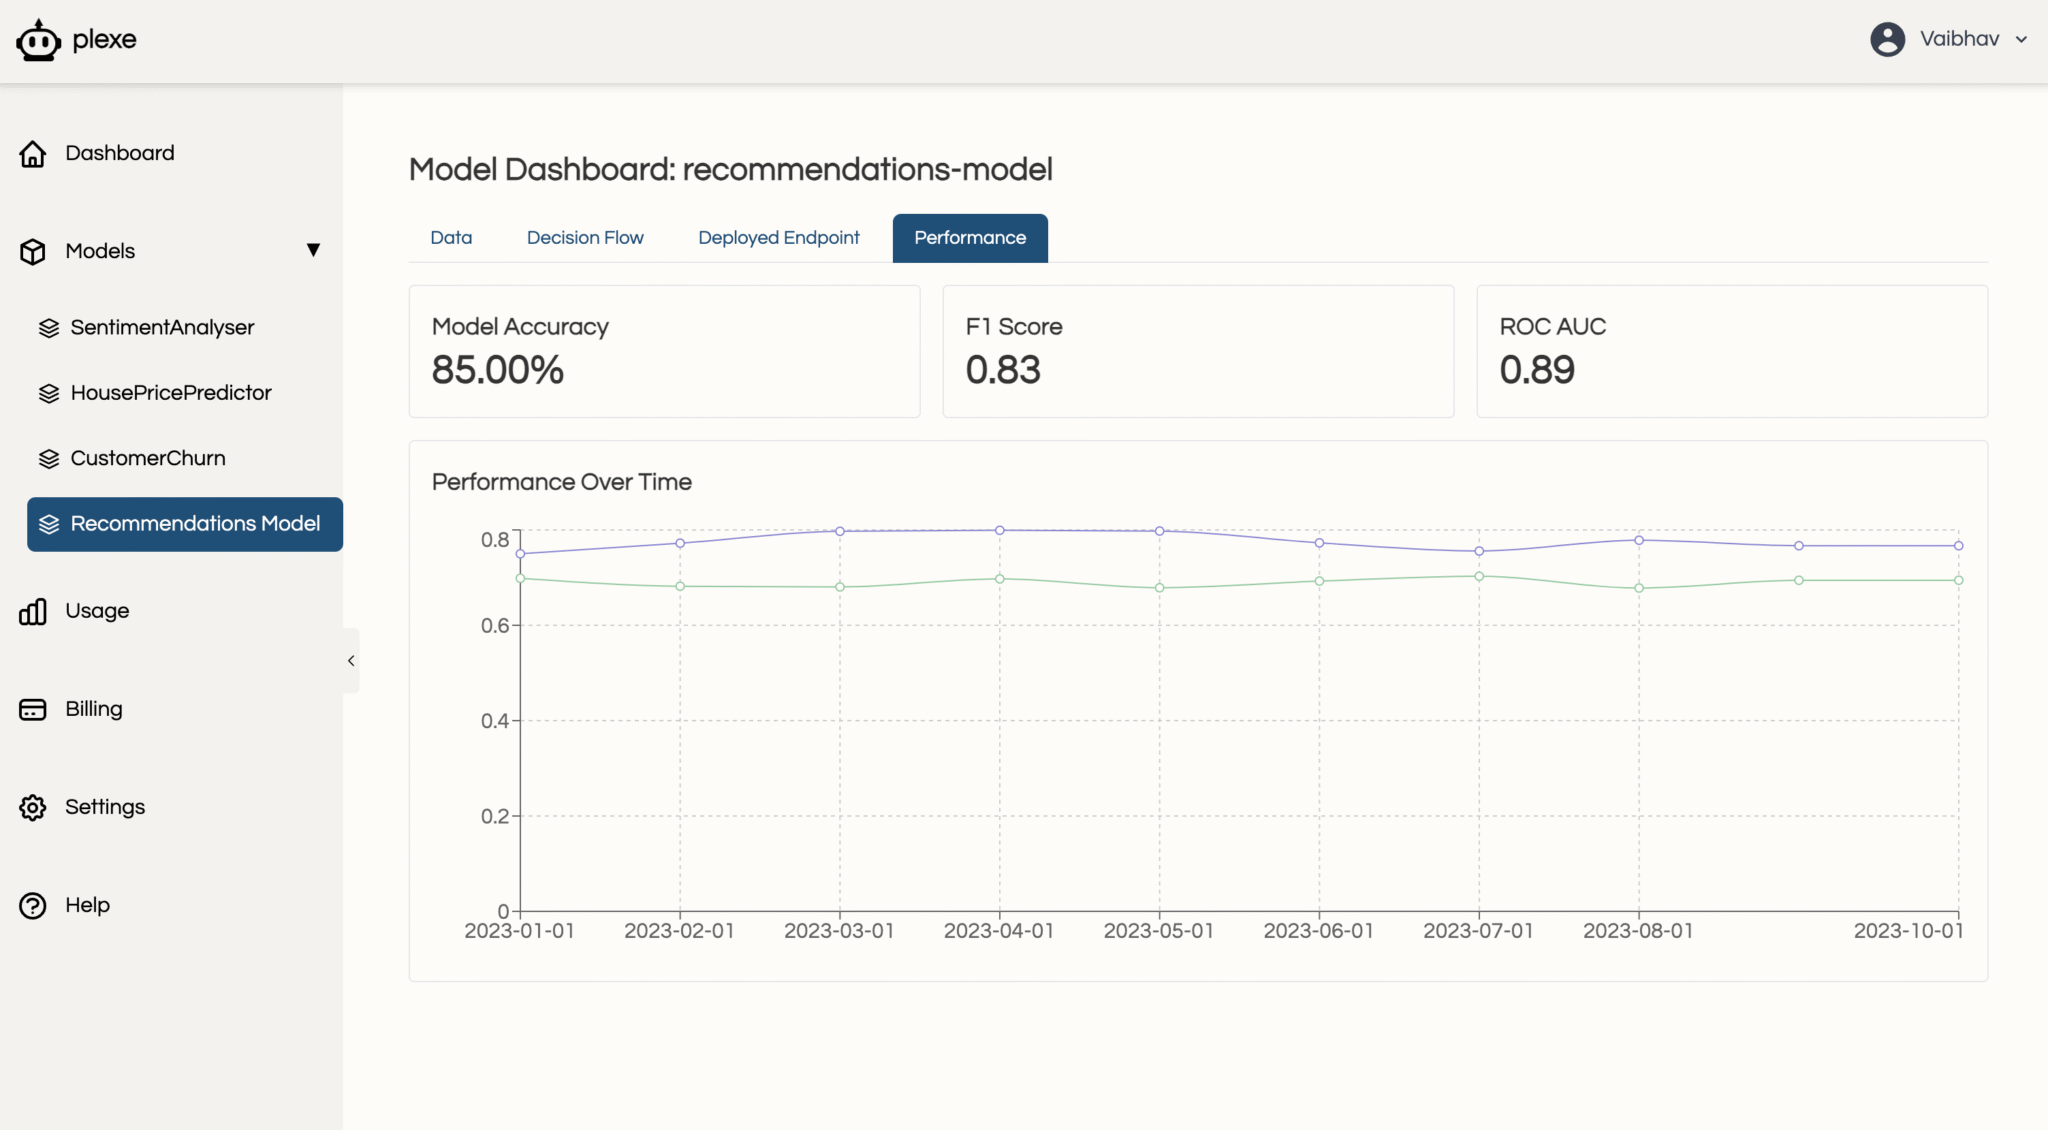Image resolution: width=2048 pixels, height=1130 pixels.
Task: Click the Help question mark icon
Action: [x=33, y=905]
